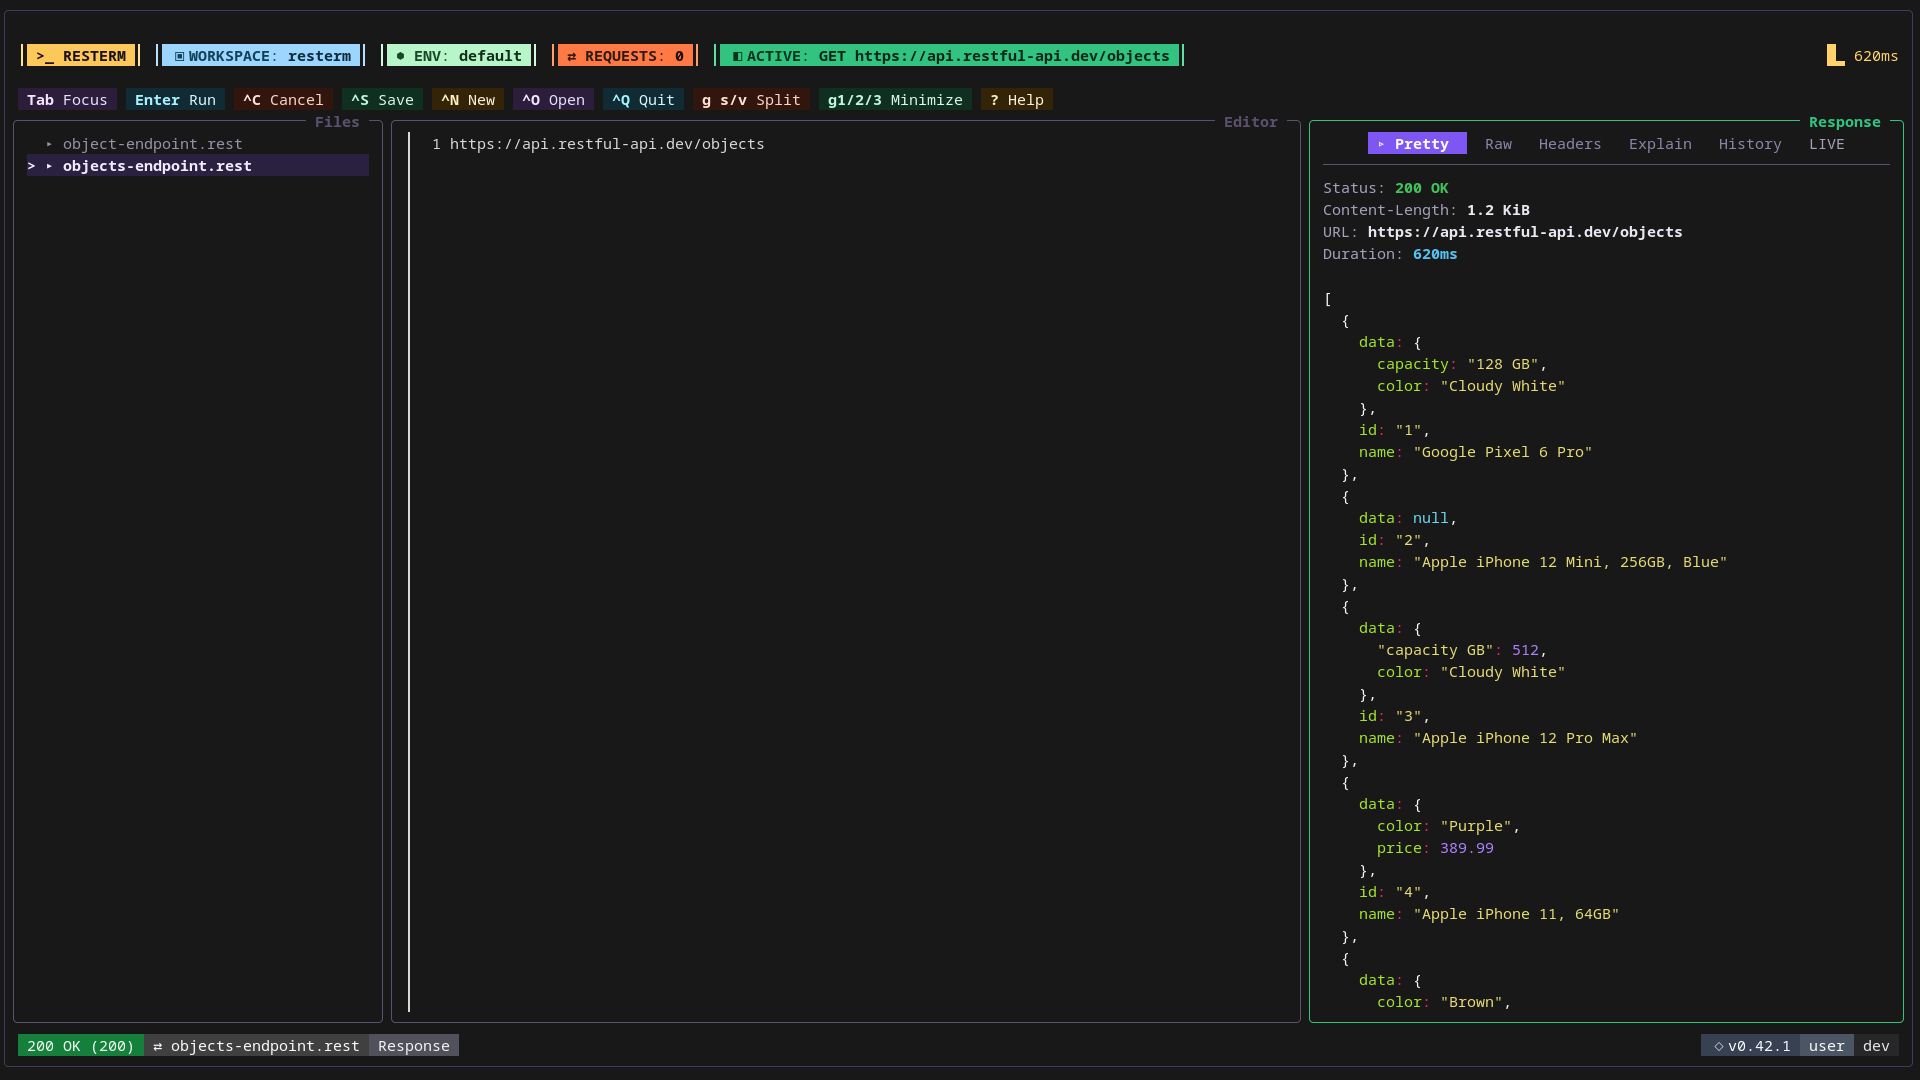Click the 200 OK (200) status bar badge
Image resolution: width=1920 pixels, height=1080 pixels.
click(x=81, y=1046)
